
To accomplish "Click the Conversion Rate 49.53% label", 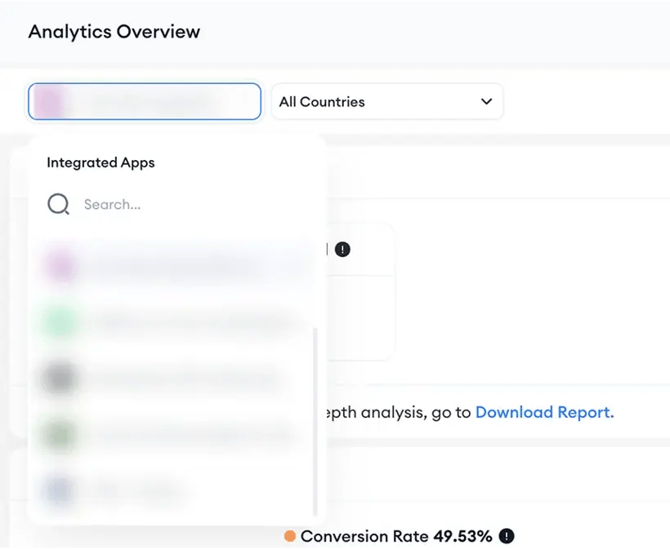I will coord(396,536).
